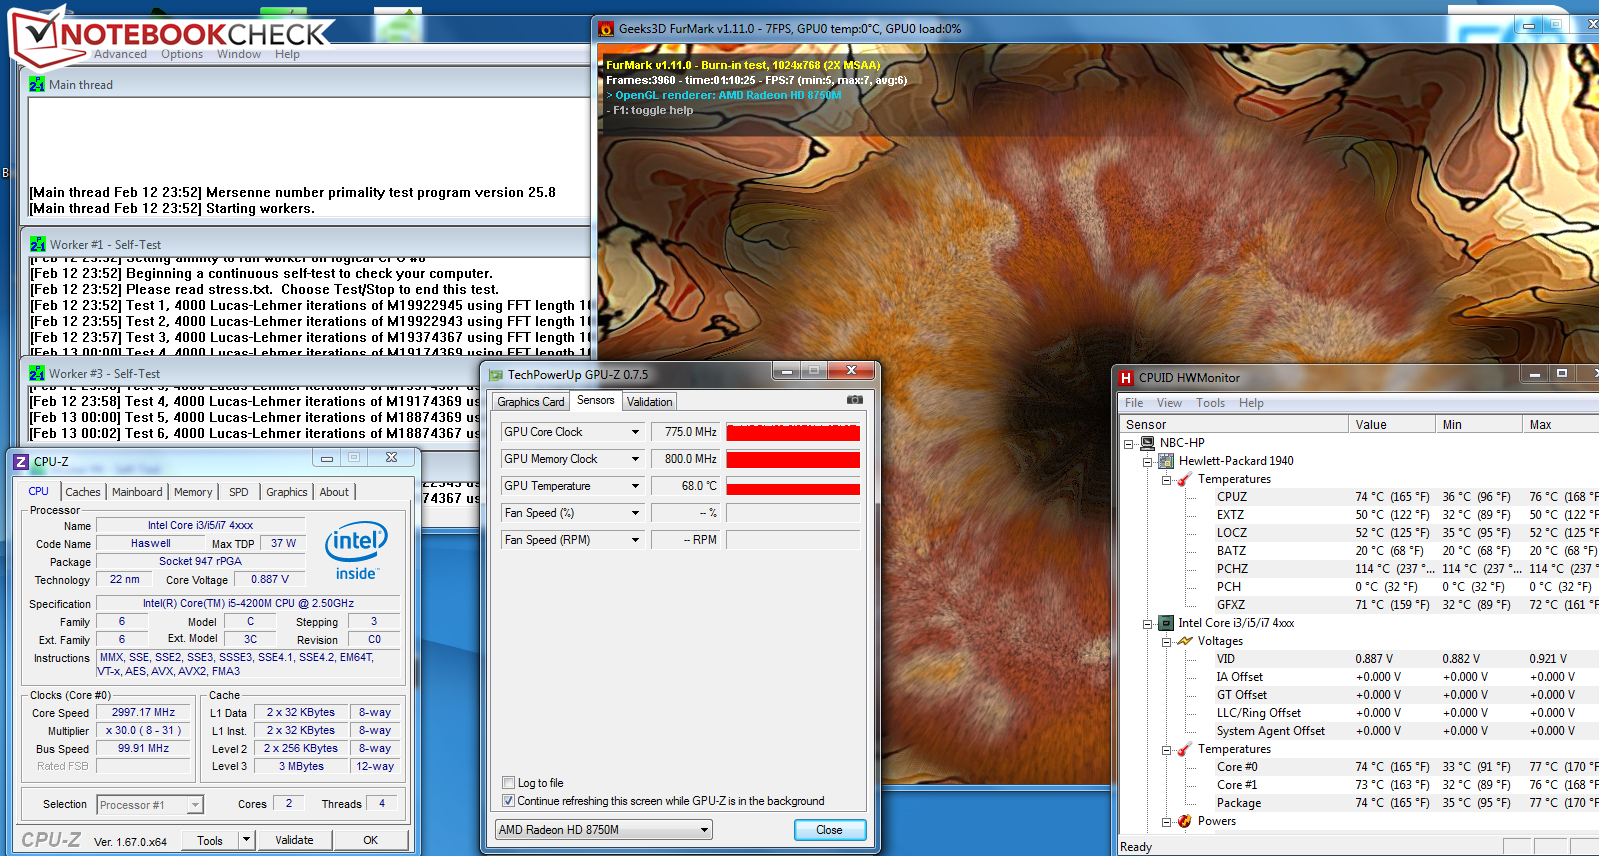
Task: Switch to the About tab in CPU-Z
Action: point(334,492)
